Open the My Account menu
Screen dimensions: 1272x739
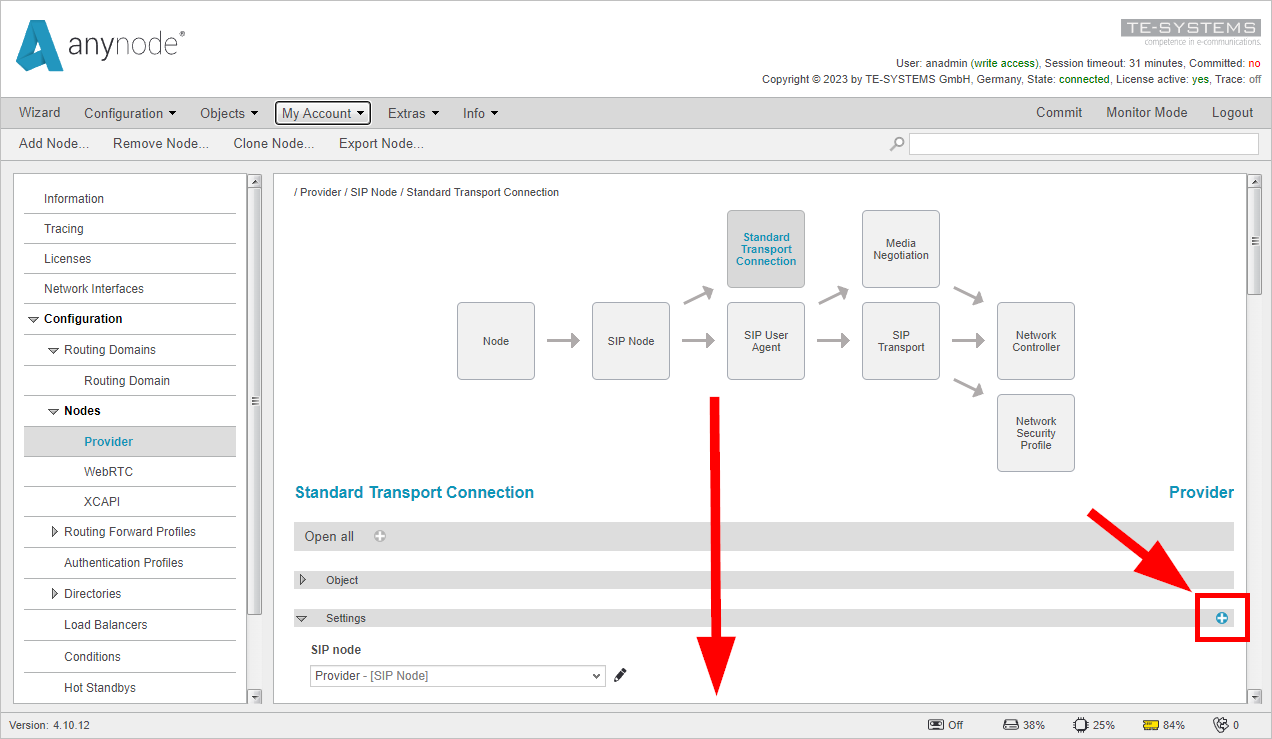click(x=322, y=113)
